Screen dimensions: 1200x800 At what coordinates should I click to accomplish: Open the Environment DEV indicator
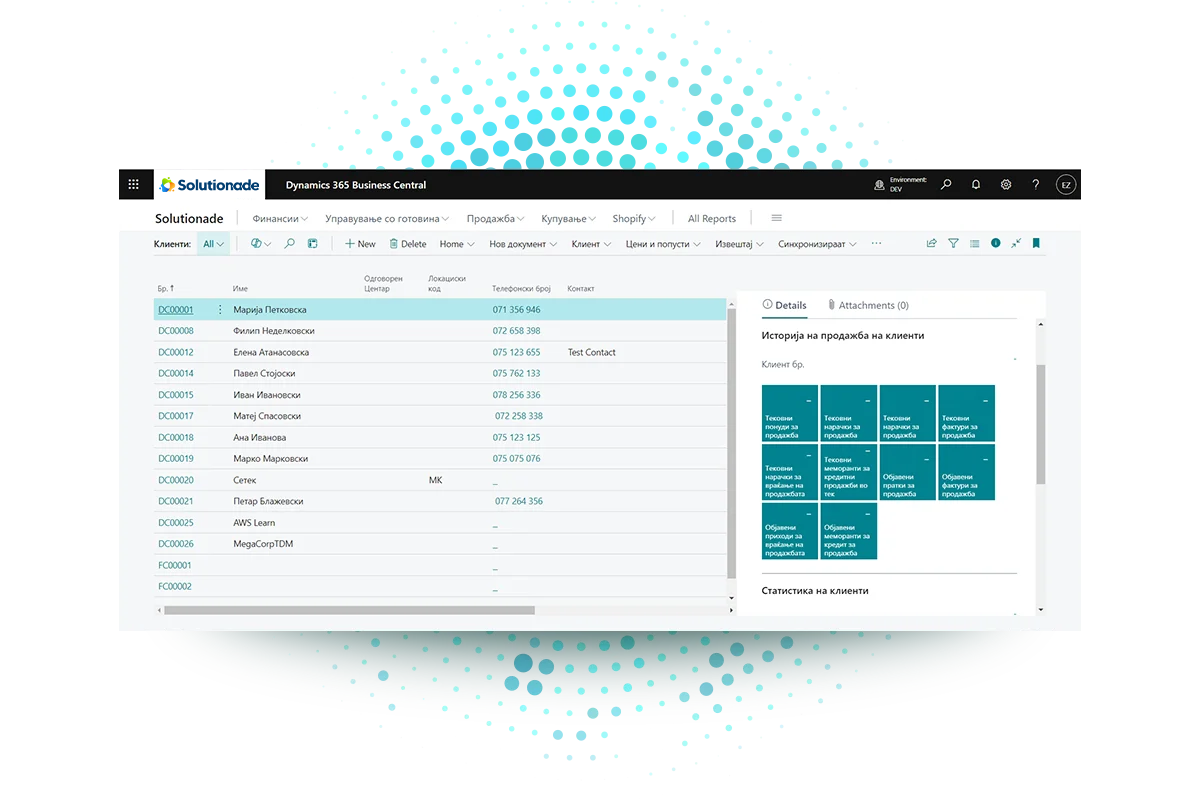point(900,185)
